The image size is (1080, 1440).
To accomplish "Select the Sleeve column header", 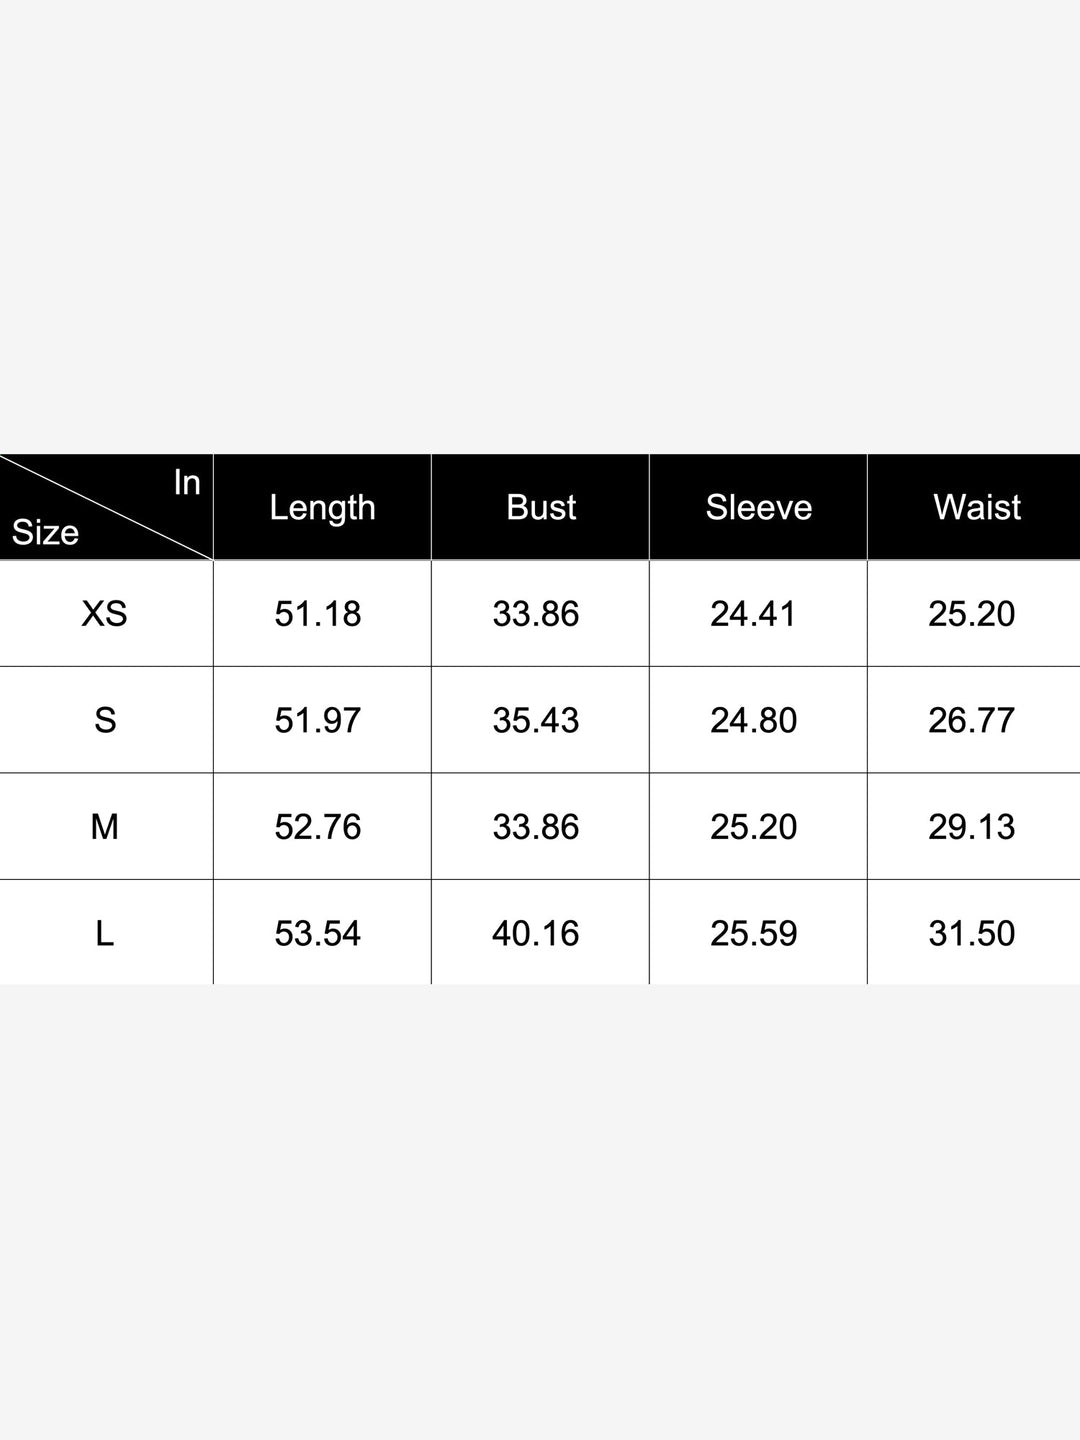I will coord(758,507).
